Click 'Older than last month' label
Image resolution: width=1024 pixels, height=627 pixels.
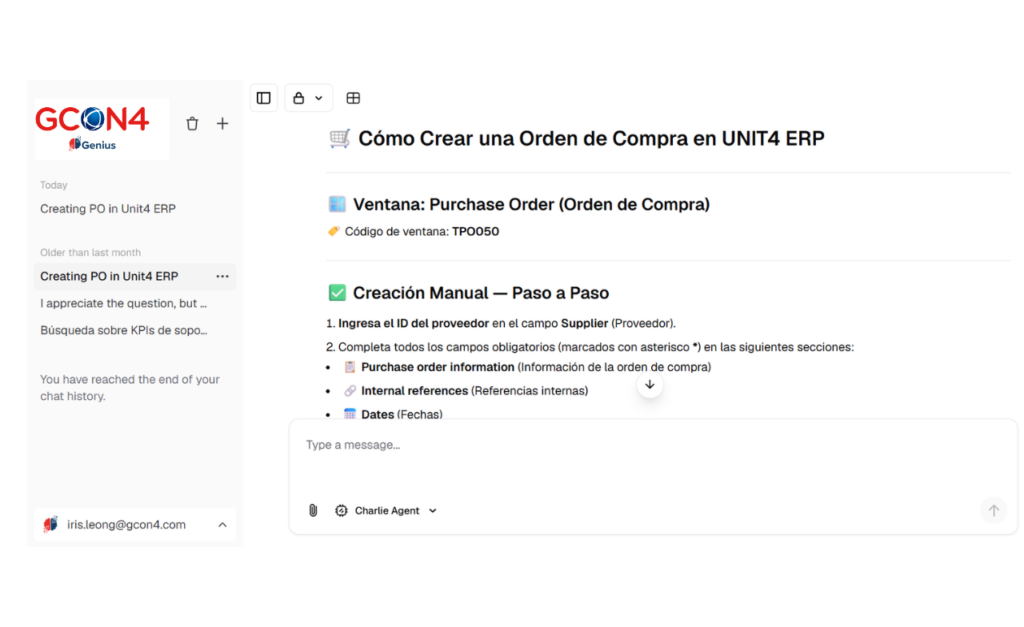pyautogui.click(x=90, y=253)
